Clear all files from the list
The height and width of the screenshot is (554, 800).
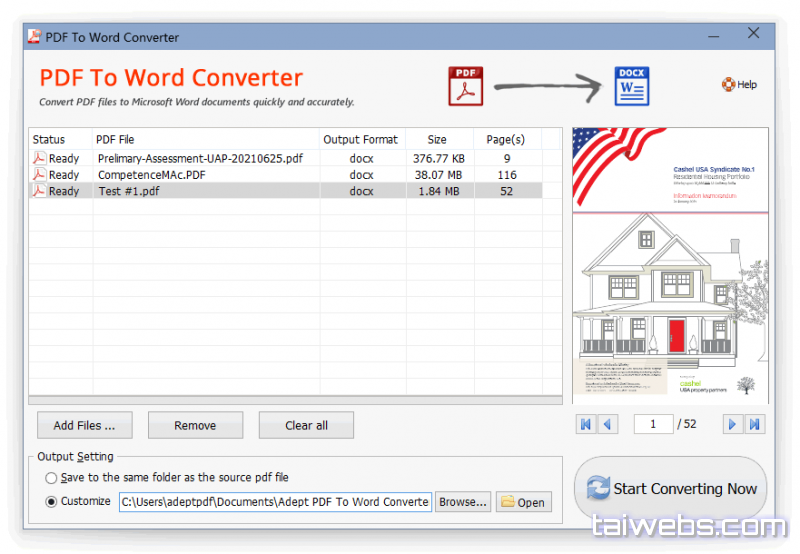[x=306, y=425]
